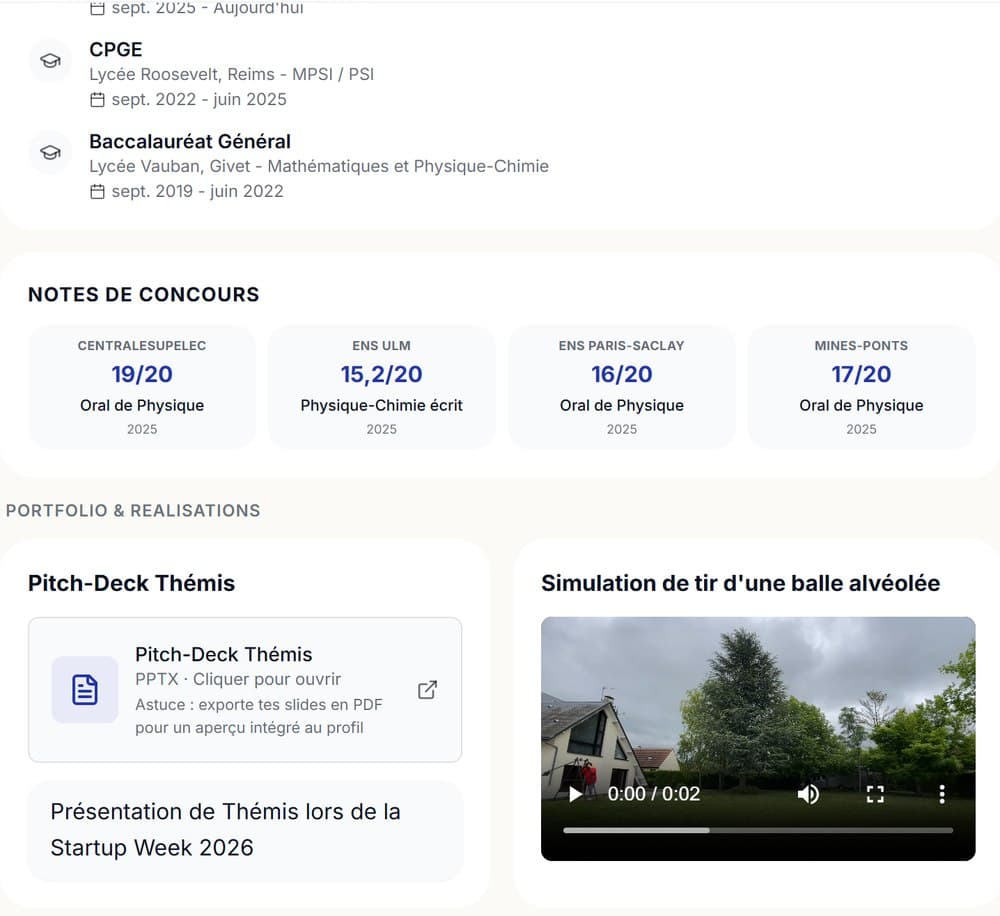
Task: Open the Pitch-Deck Thémis external link icon
Action: pyautogui.click(x=427, y=690)
